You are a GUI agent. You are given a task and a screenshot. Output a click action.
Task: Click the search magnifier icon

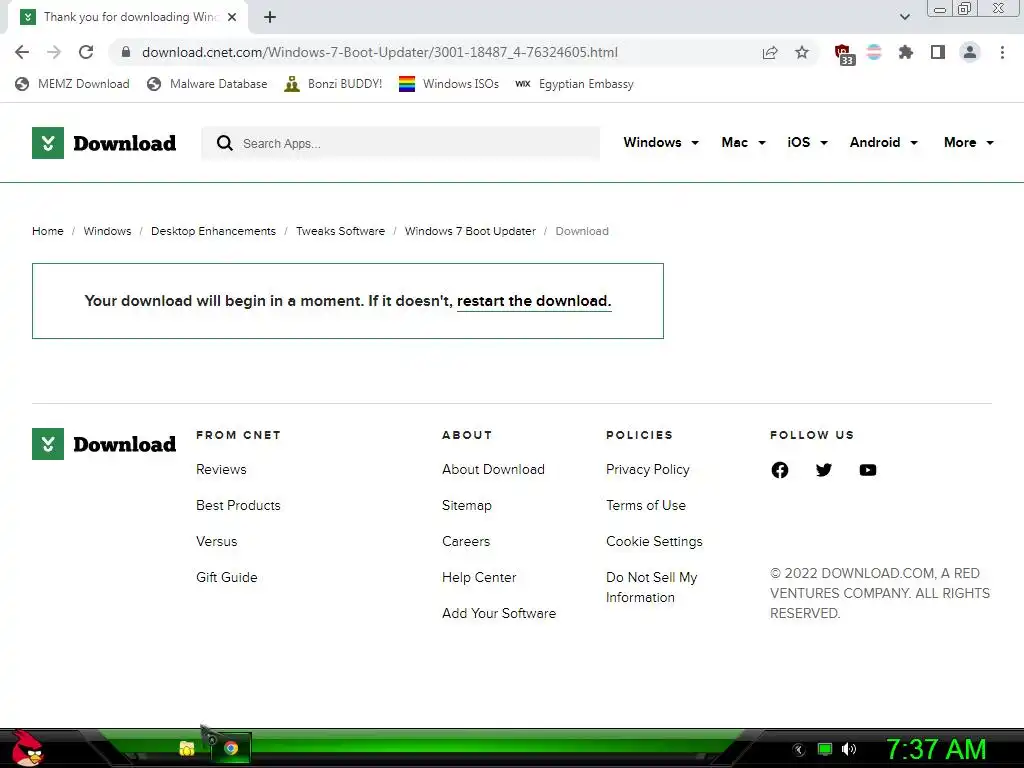[x=224, y=143]
